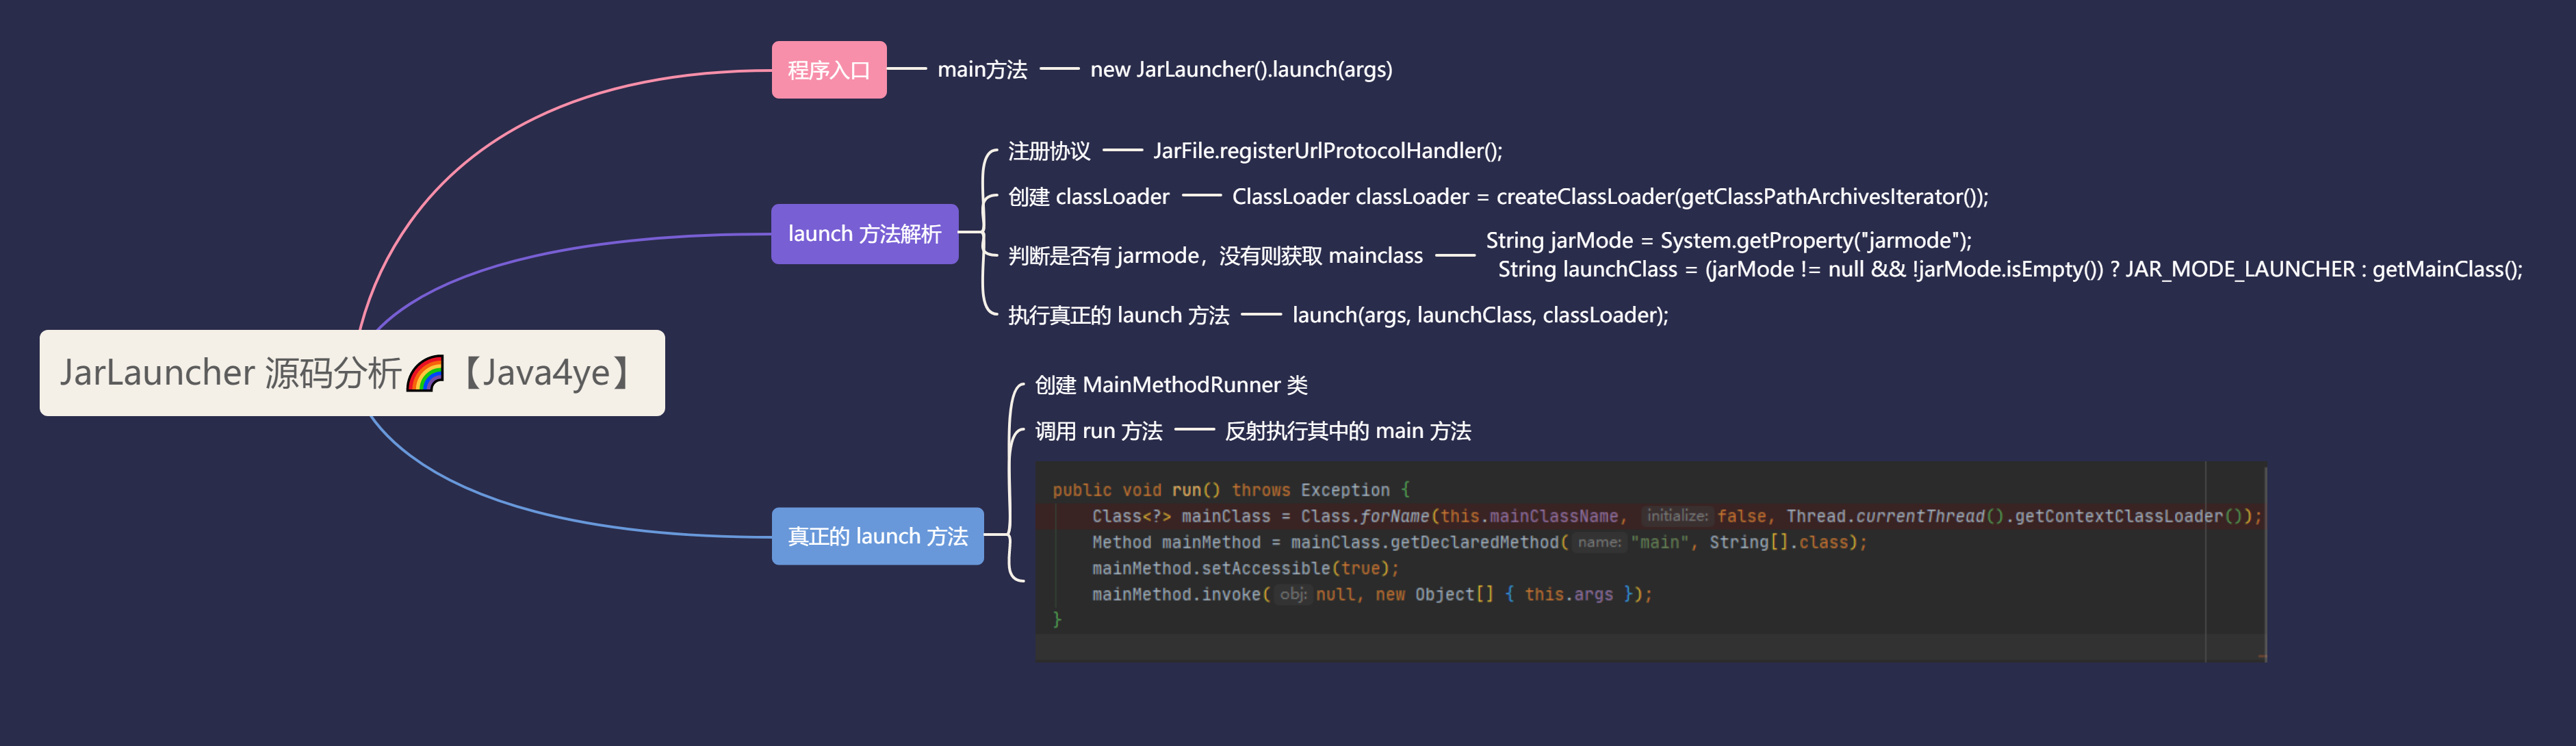Image resolution: width=2576 pixels, height=746 pixels.
Task: Select the blue 真正的 launch 方法 node
Action: 877,537
